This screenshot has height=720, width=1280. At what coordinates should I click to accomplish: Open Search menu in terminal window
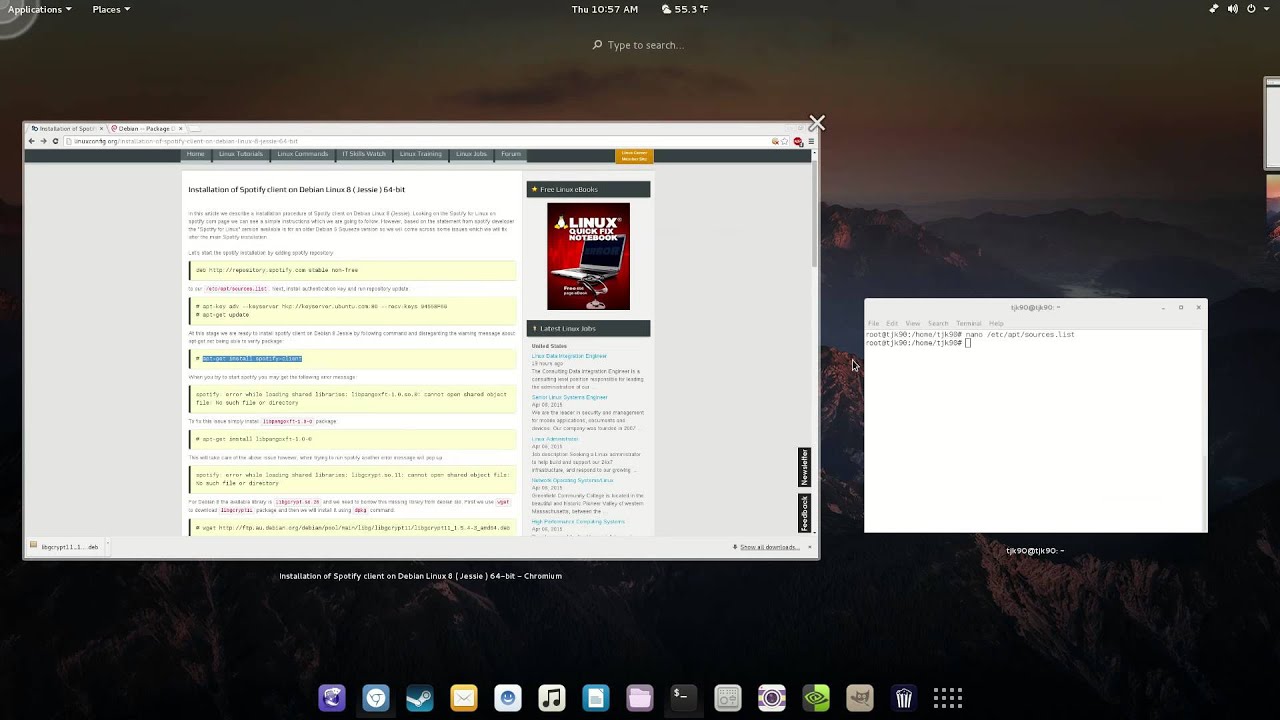tap(938, 323)
